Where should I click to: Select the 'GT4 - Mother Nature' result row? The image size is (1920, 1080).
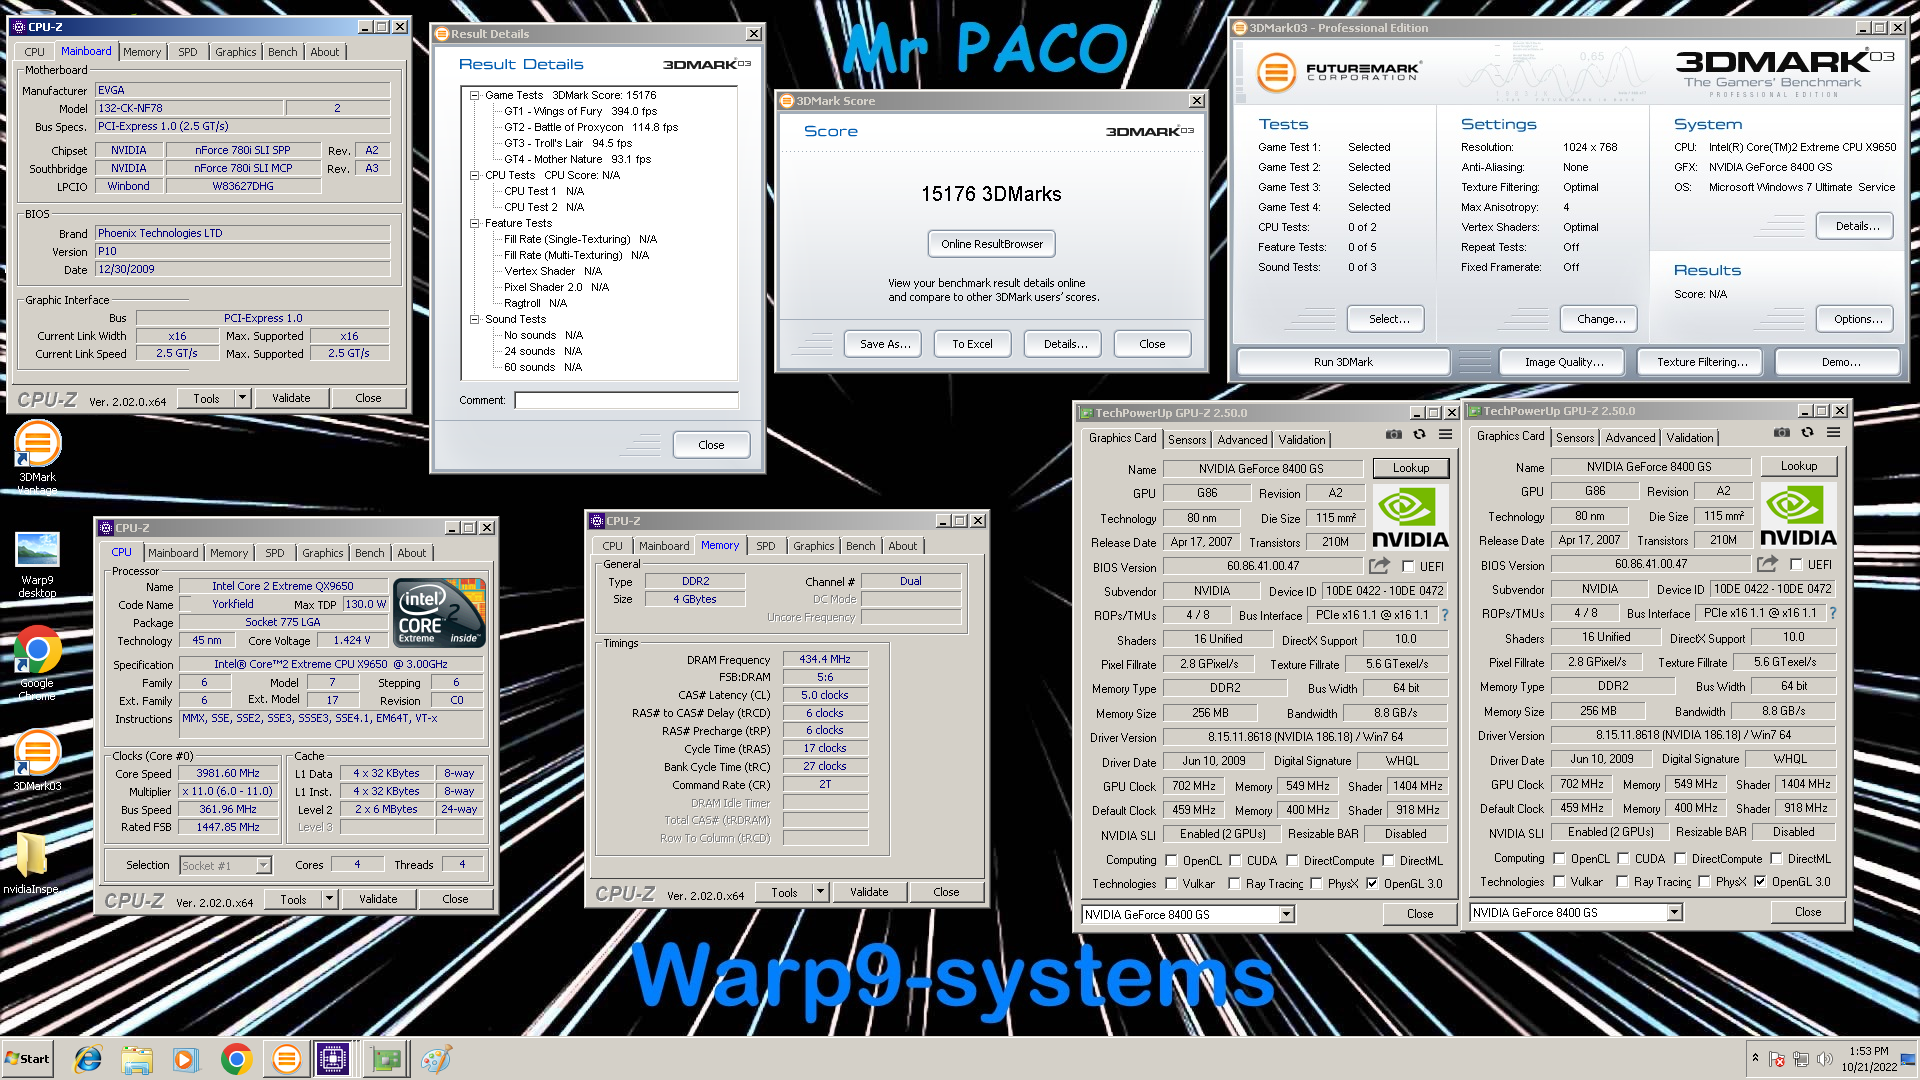pyautogui.click(x=577, y=160)
